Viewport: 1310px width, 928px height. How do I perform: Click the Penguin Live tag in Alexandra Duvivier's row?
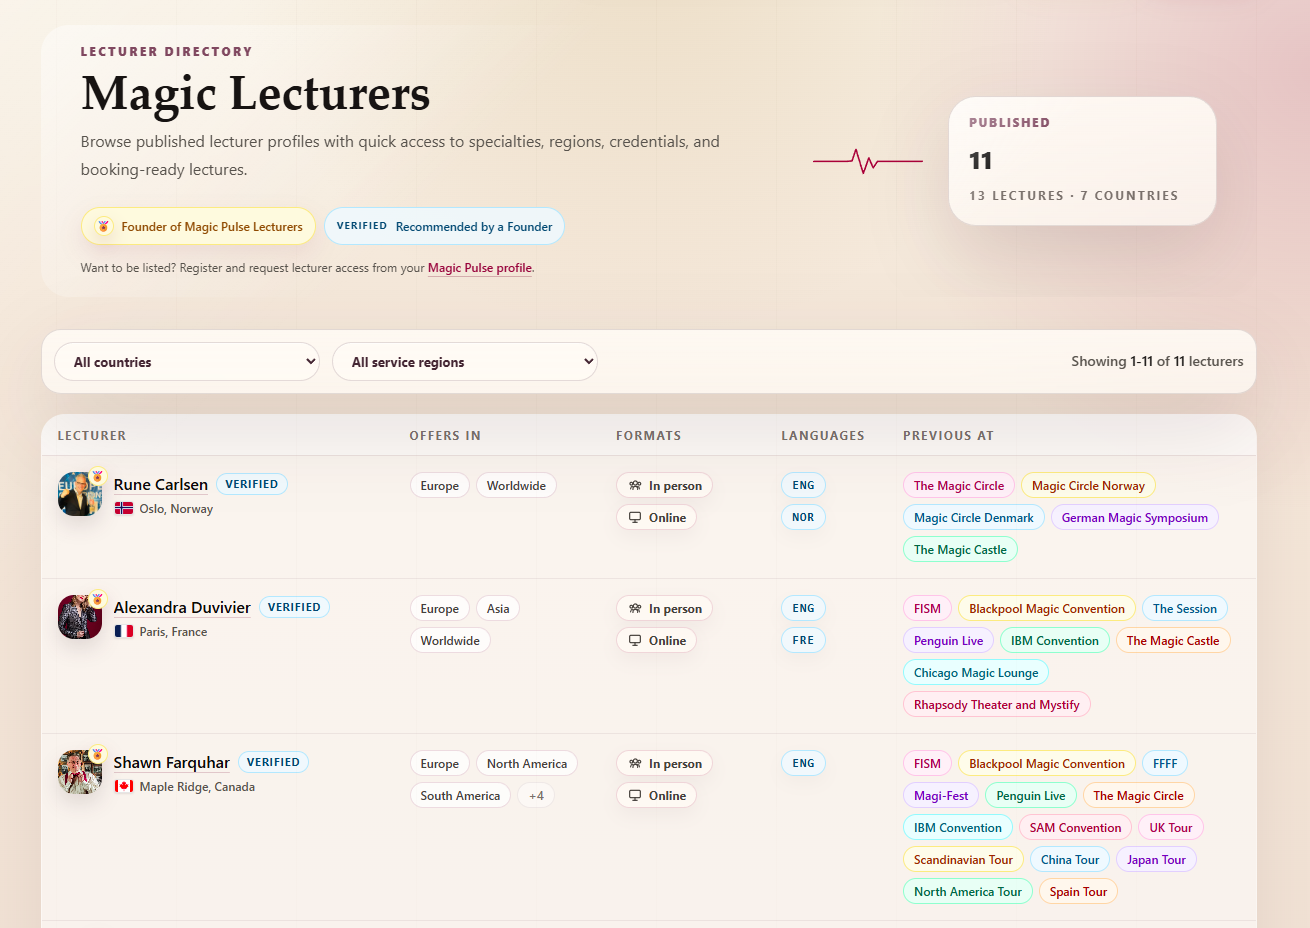(x=948, y=640)
